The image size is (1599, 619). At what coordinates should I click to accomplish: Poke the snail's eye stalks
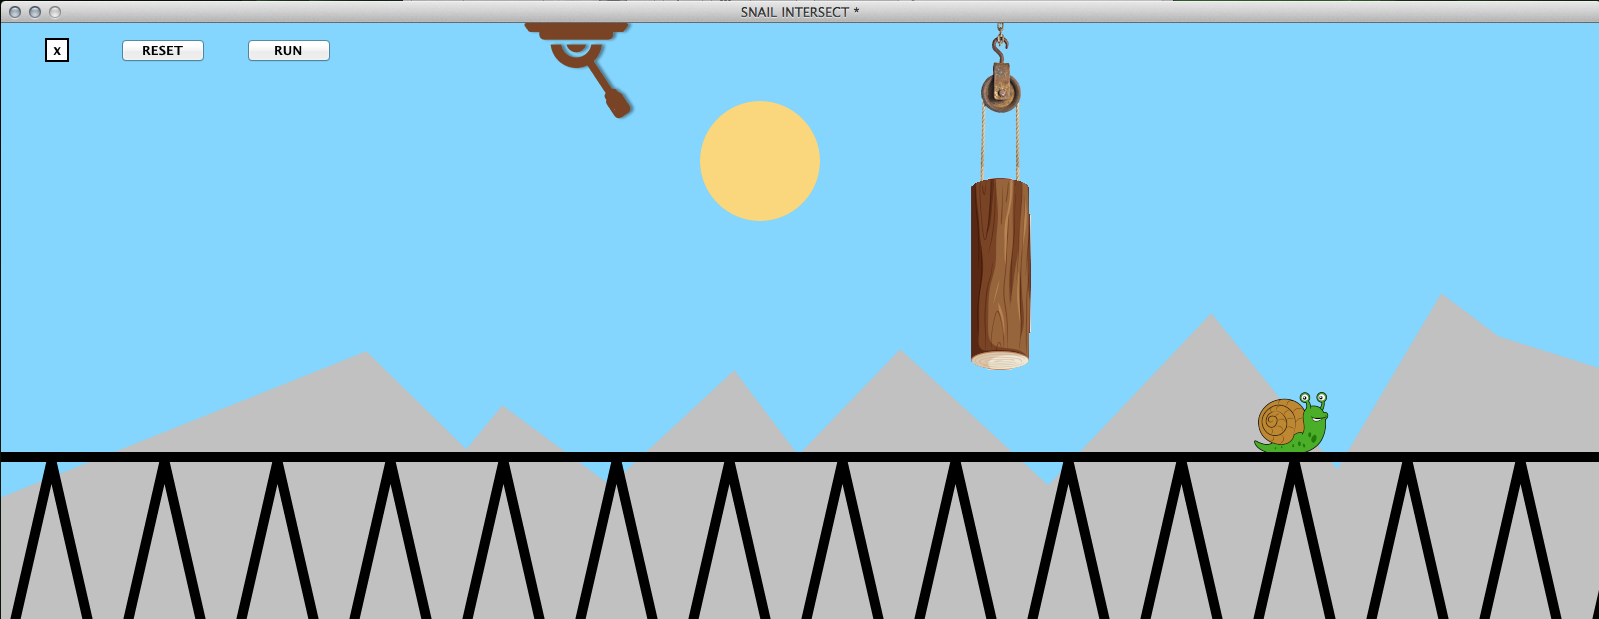click(x=1312, y=399)
